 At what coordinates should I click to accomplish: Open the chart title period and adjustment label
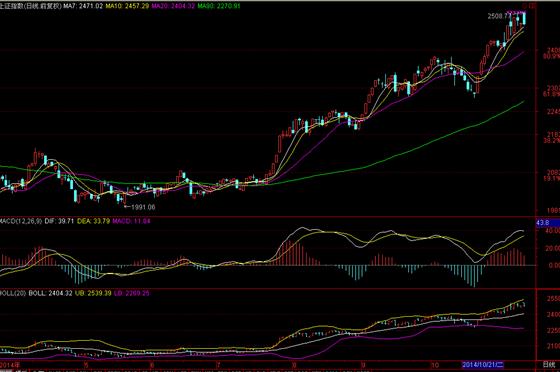(31, 6)
